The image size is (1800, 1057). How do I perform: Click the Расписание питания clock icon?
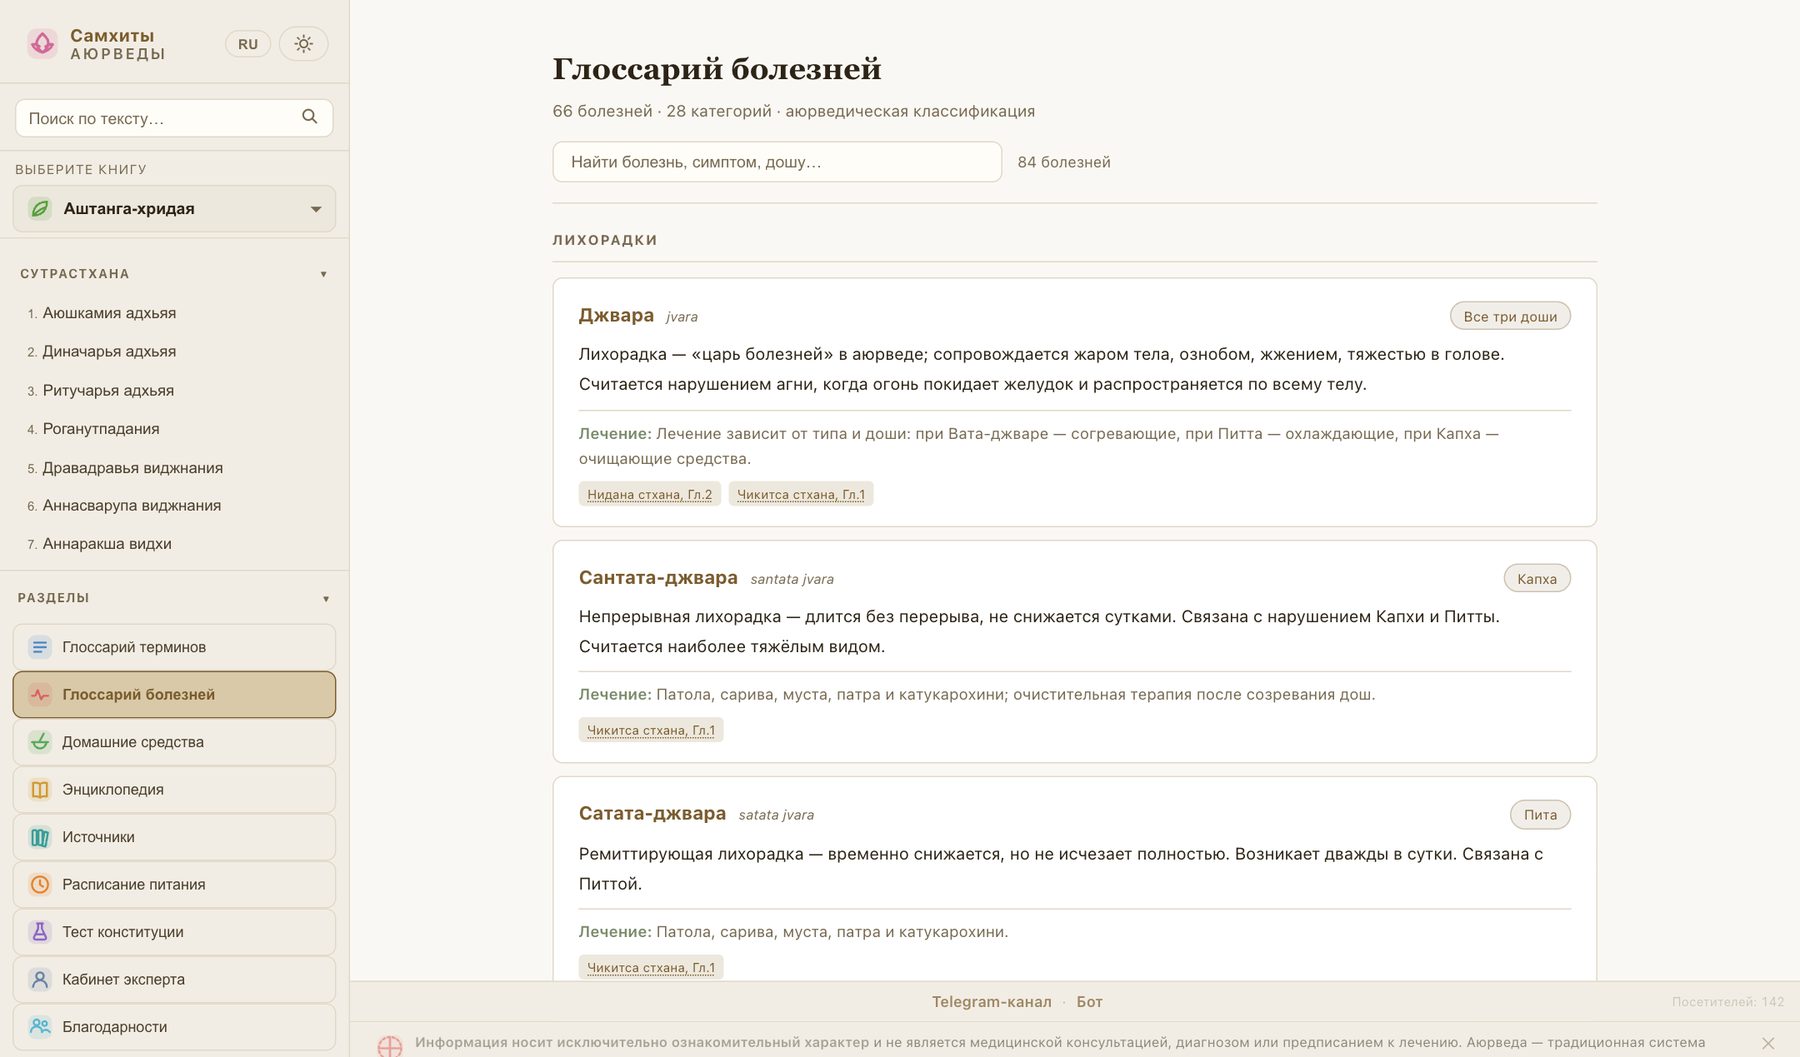tap(40, 885)
